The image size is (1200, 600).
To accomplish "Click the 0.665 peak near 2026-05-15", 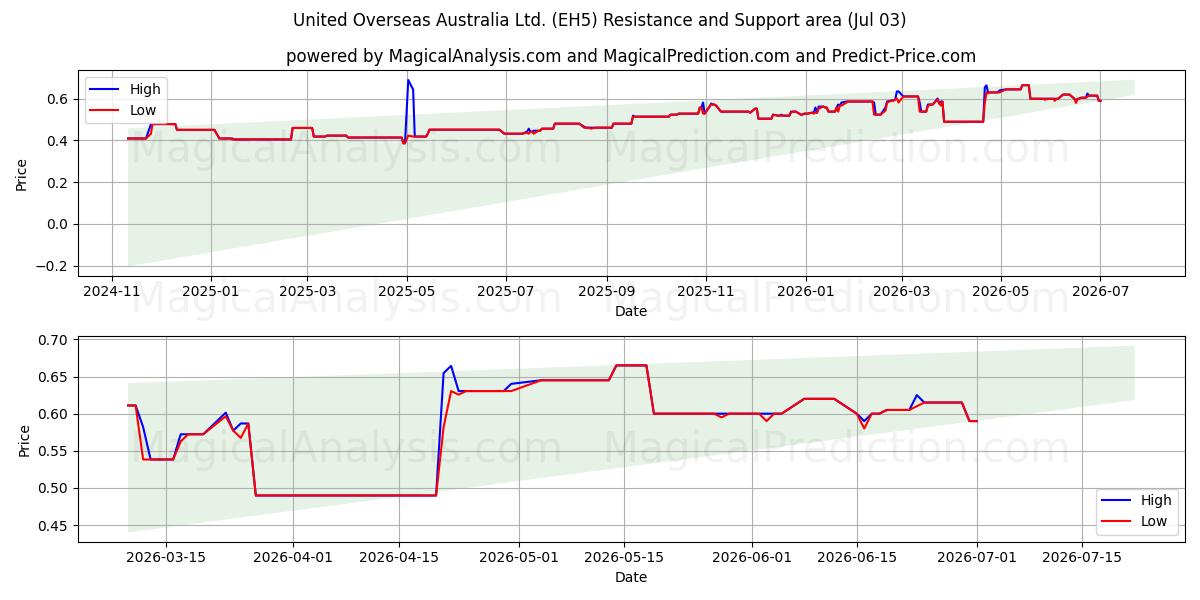I will point(631,365).
